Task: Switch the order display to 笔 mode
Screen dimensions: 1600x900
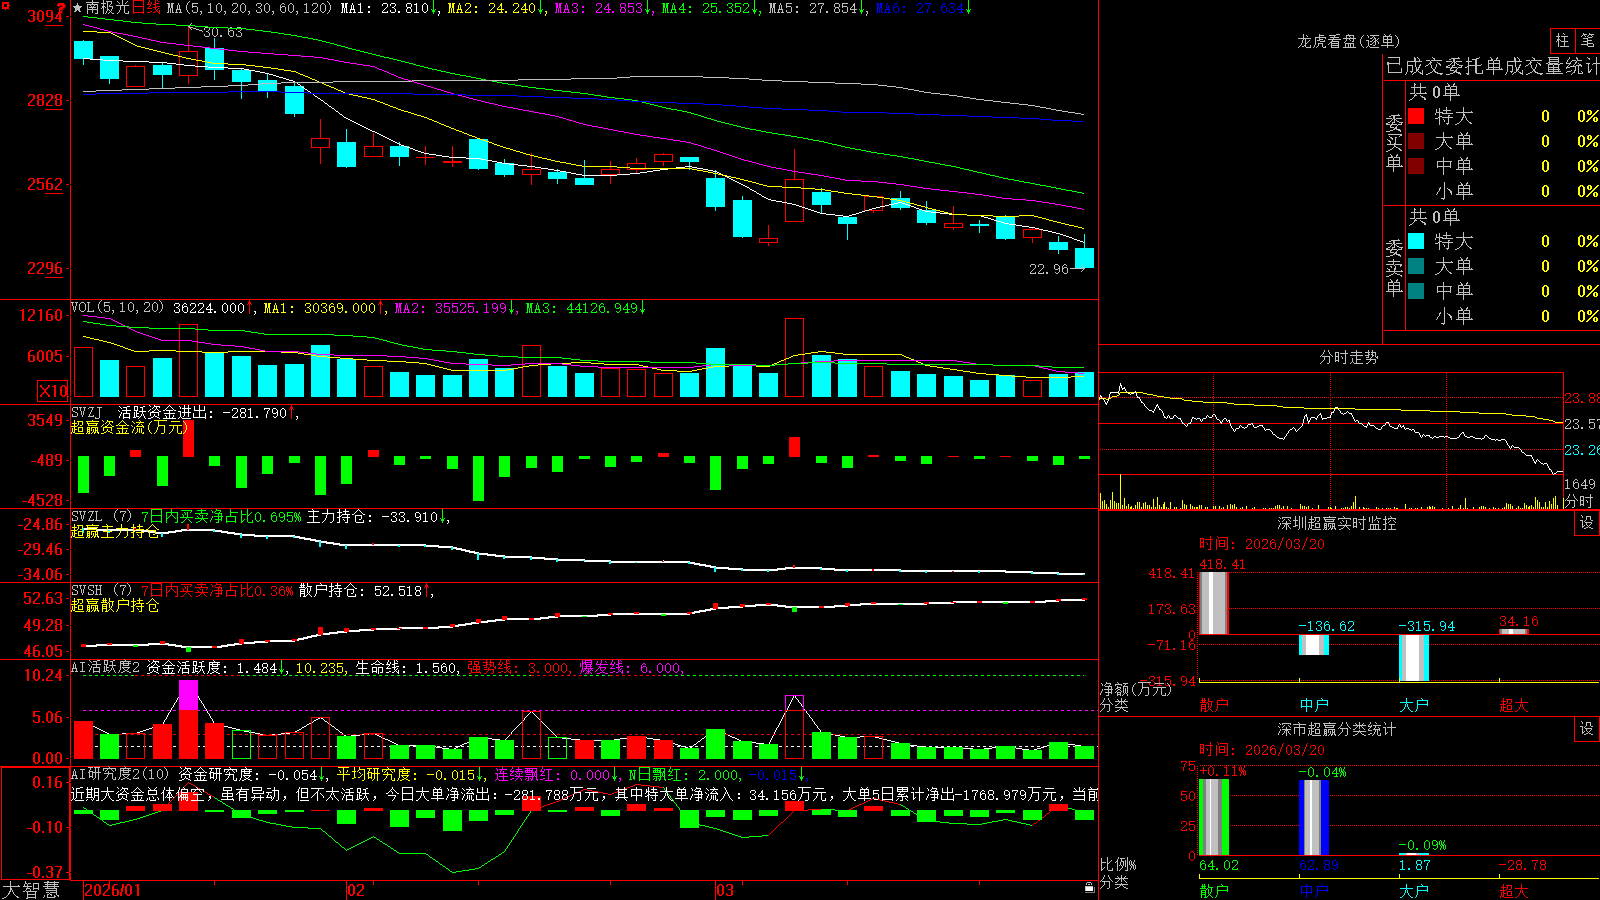Action: tap(1588, 41)
